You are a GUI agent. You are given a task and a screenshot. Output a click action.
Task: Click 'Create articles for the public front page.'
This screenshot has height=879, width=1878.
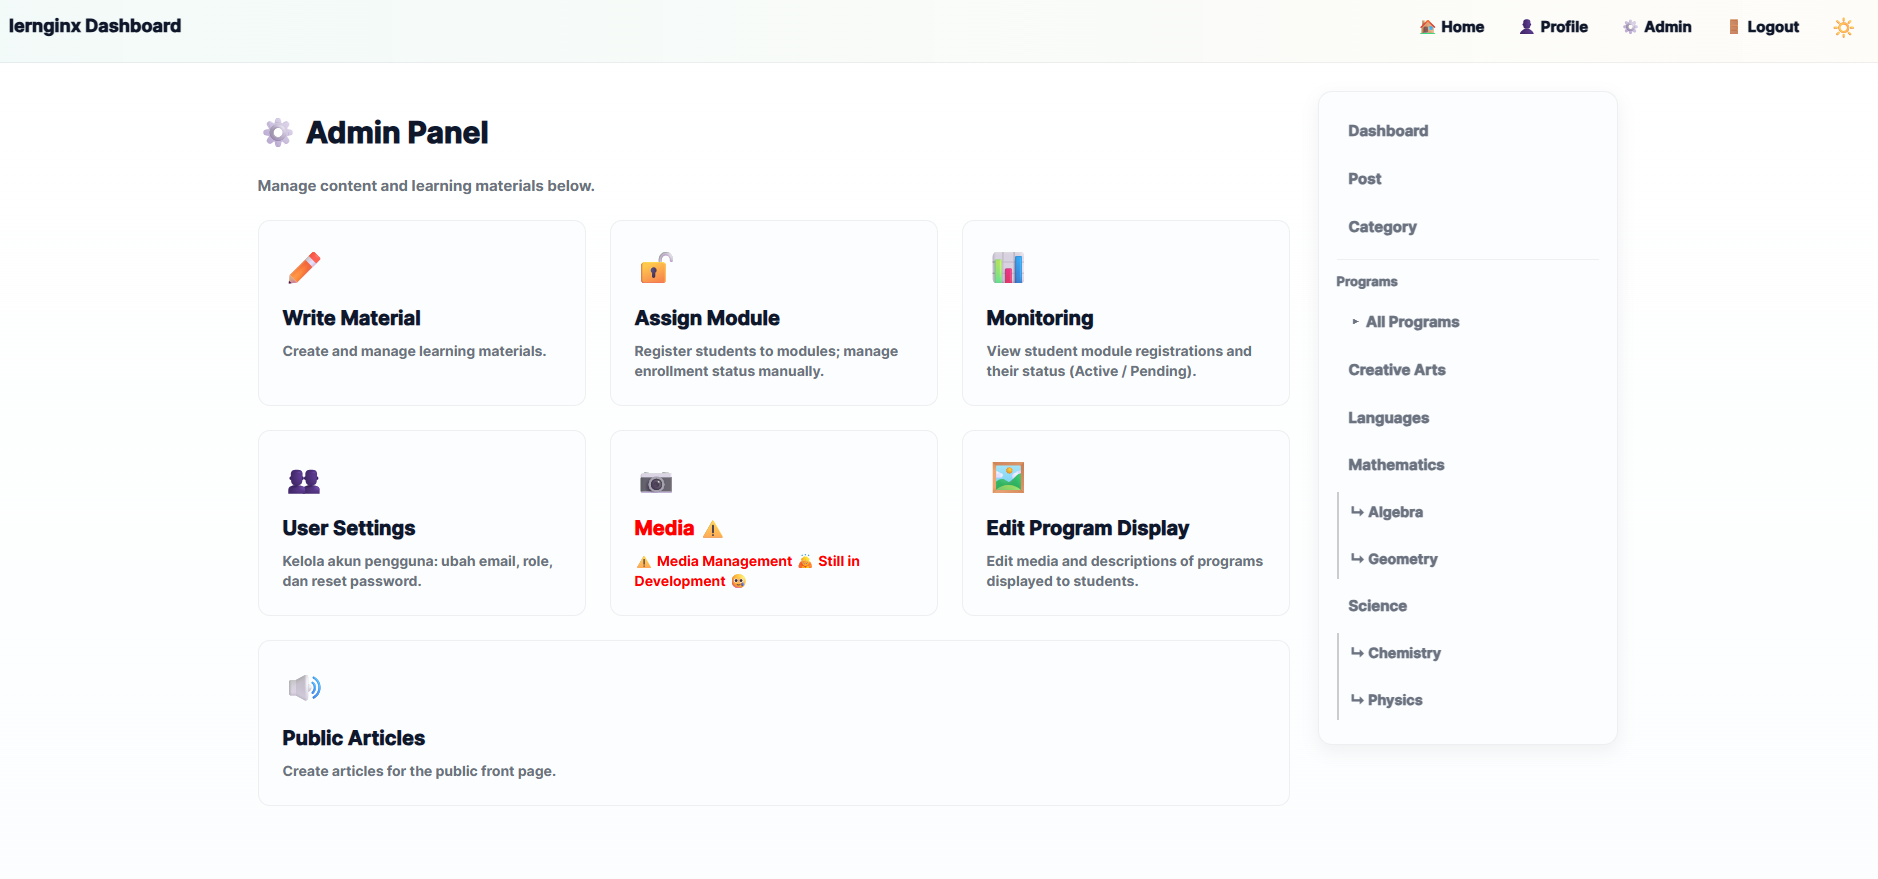(x=419, y=771)
